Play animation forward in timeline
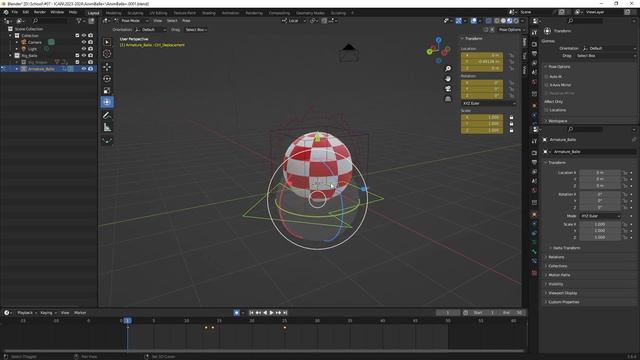Image resolution: width=640 pixels, height=360 pixels. coord(271,313)
